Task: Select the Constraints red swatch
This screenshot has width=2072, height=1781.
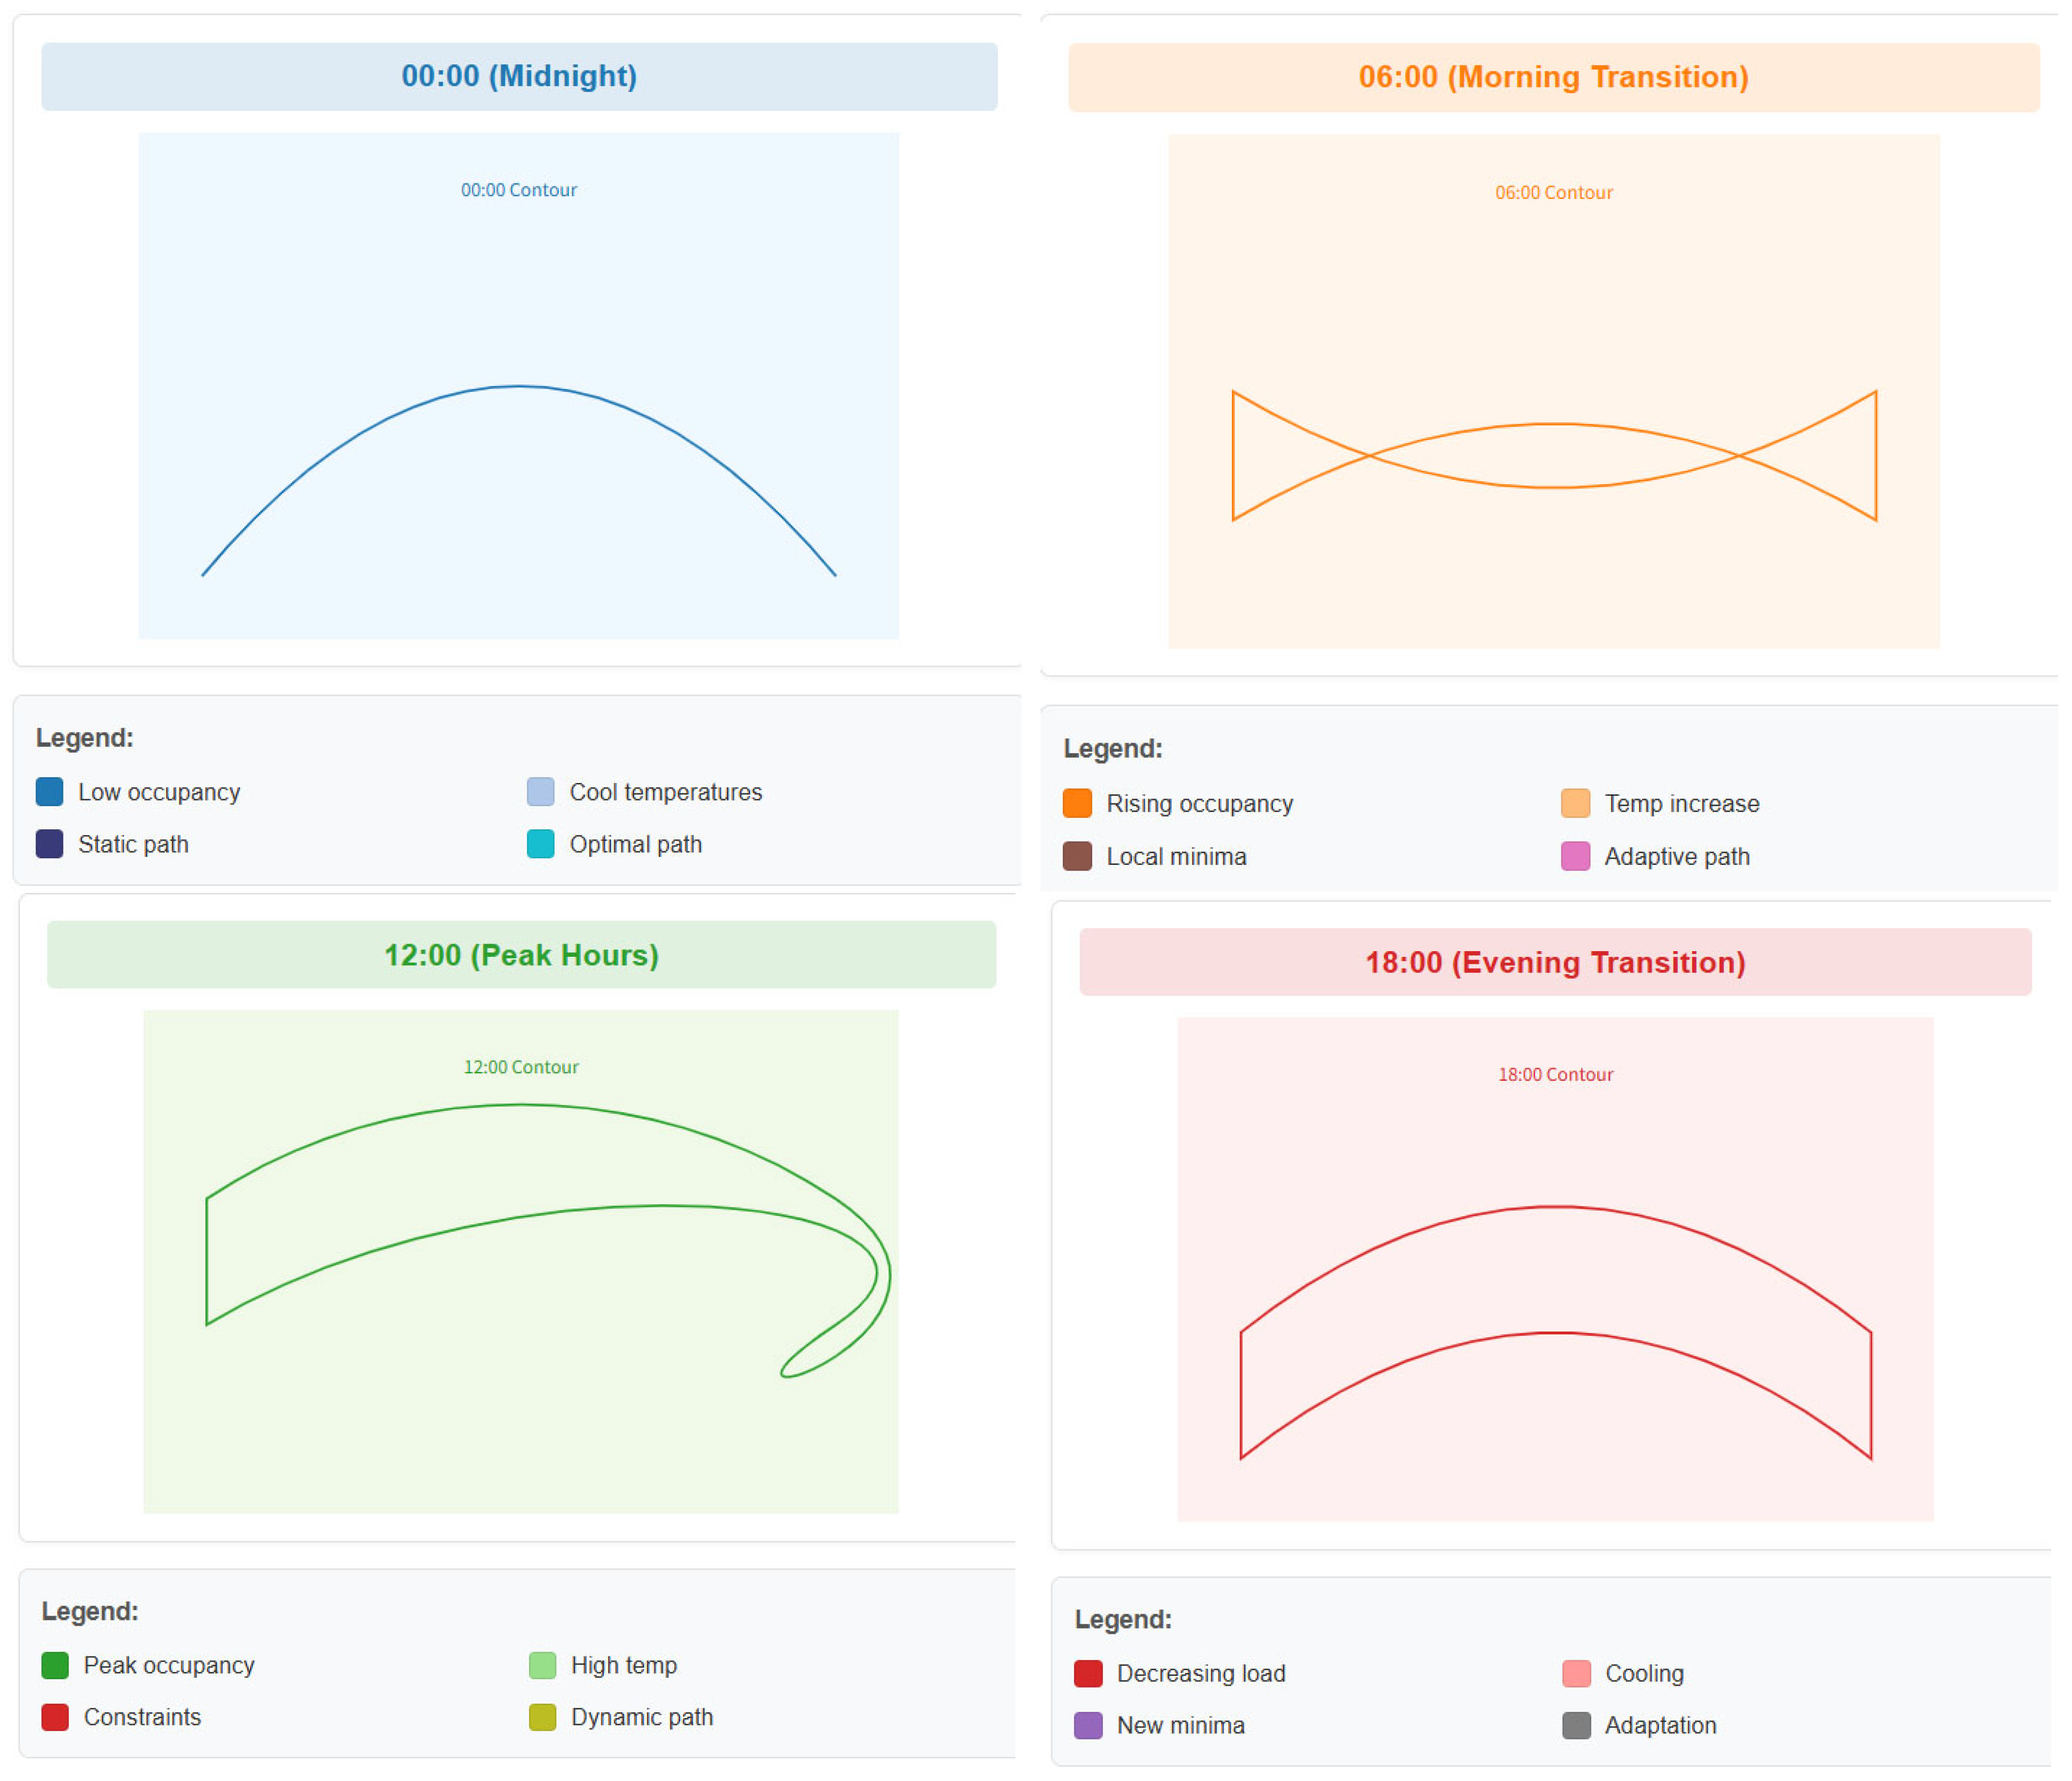Action: coord(55,1717)
